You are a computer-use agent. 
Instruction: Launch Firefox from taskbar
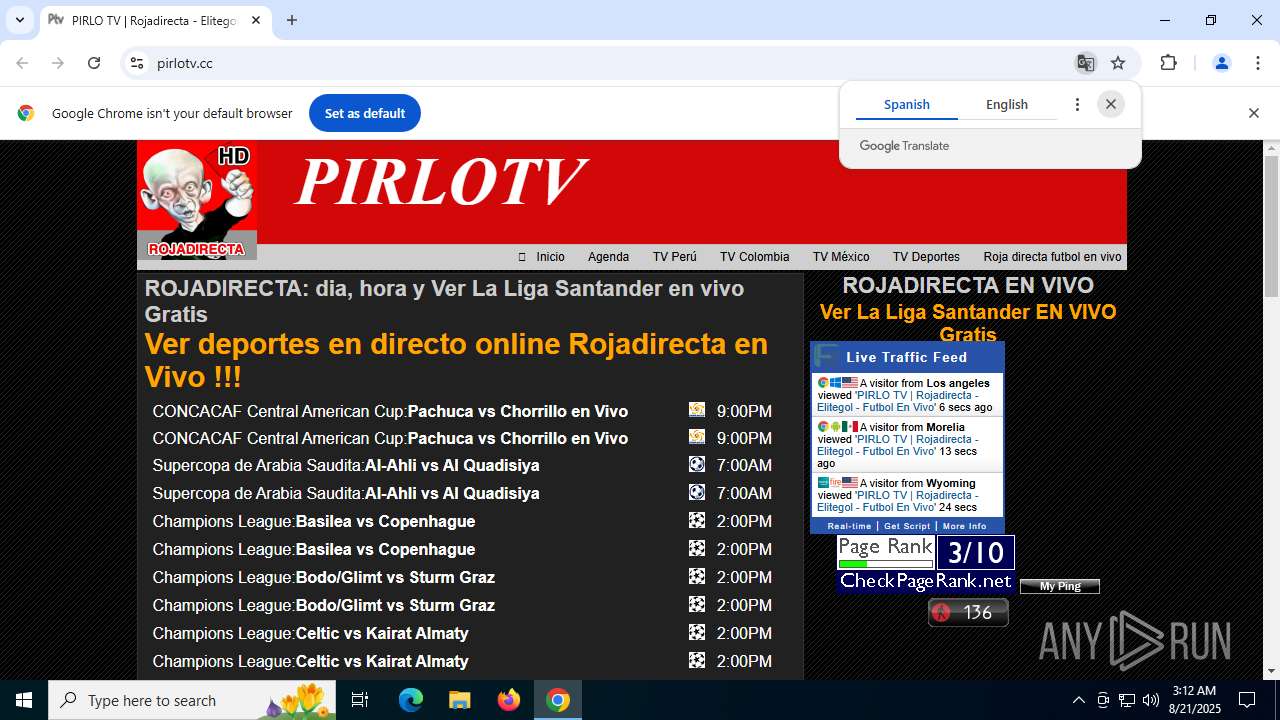point(509,700)
